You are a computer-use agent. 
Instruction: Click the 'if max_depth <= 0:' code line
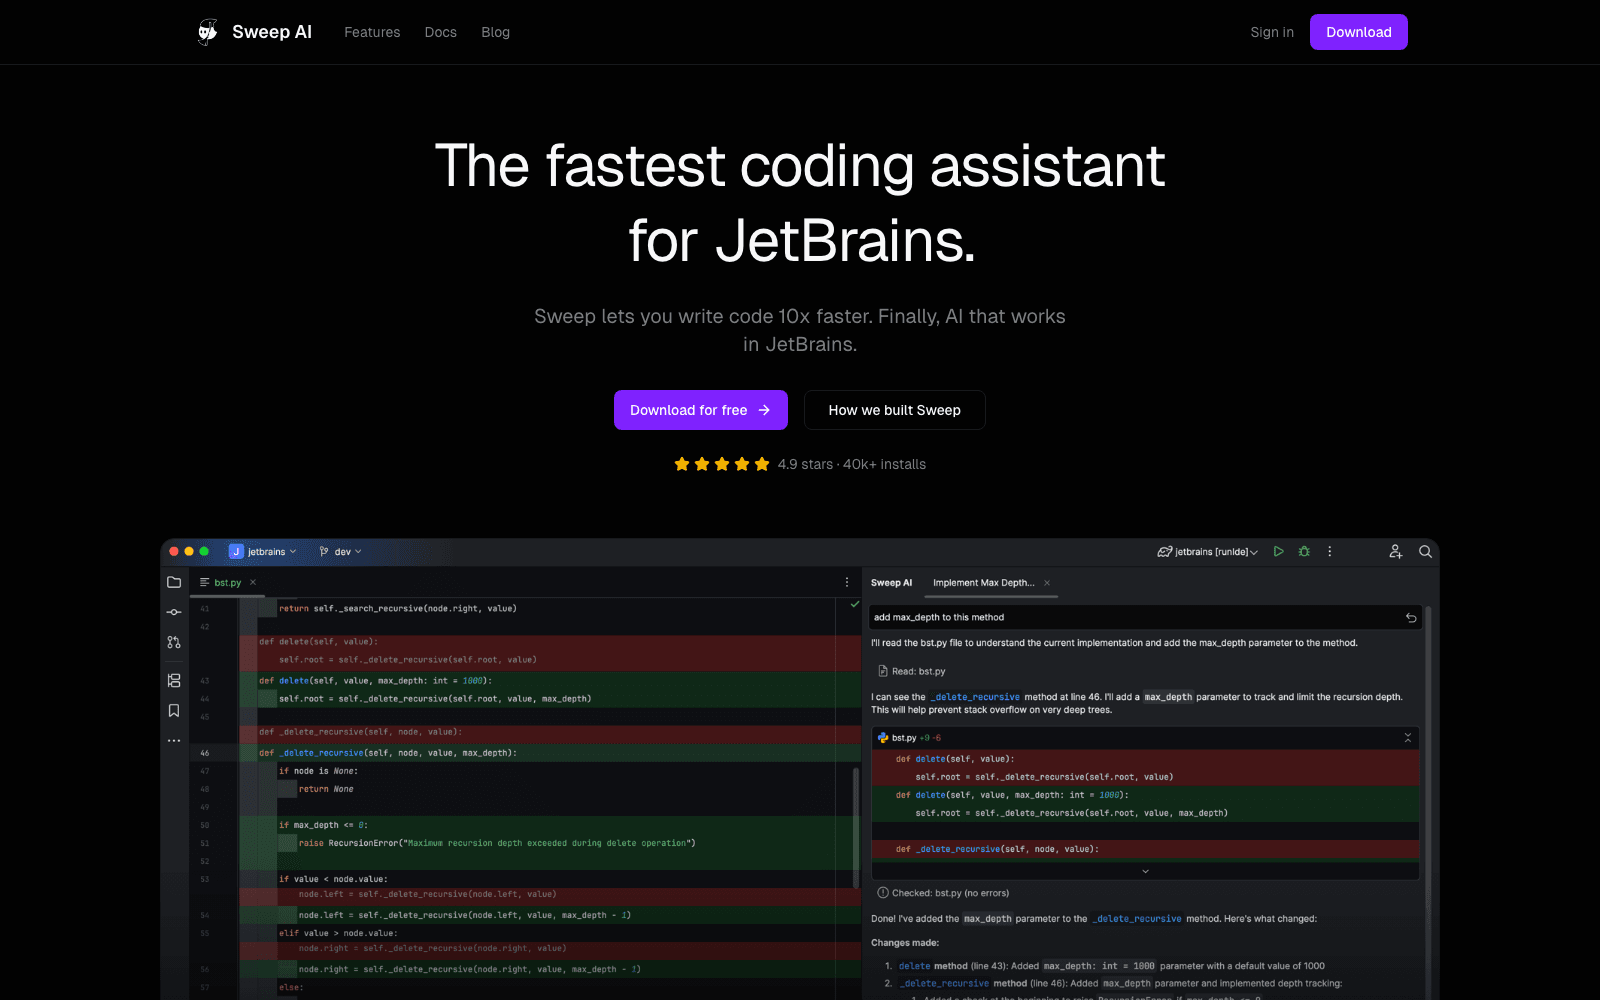click(323, 825)
